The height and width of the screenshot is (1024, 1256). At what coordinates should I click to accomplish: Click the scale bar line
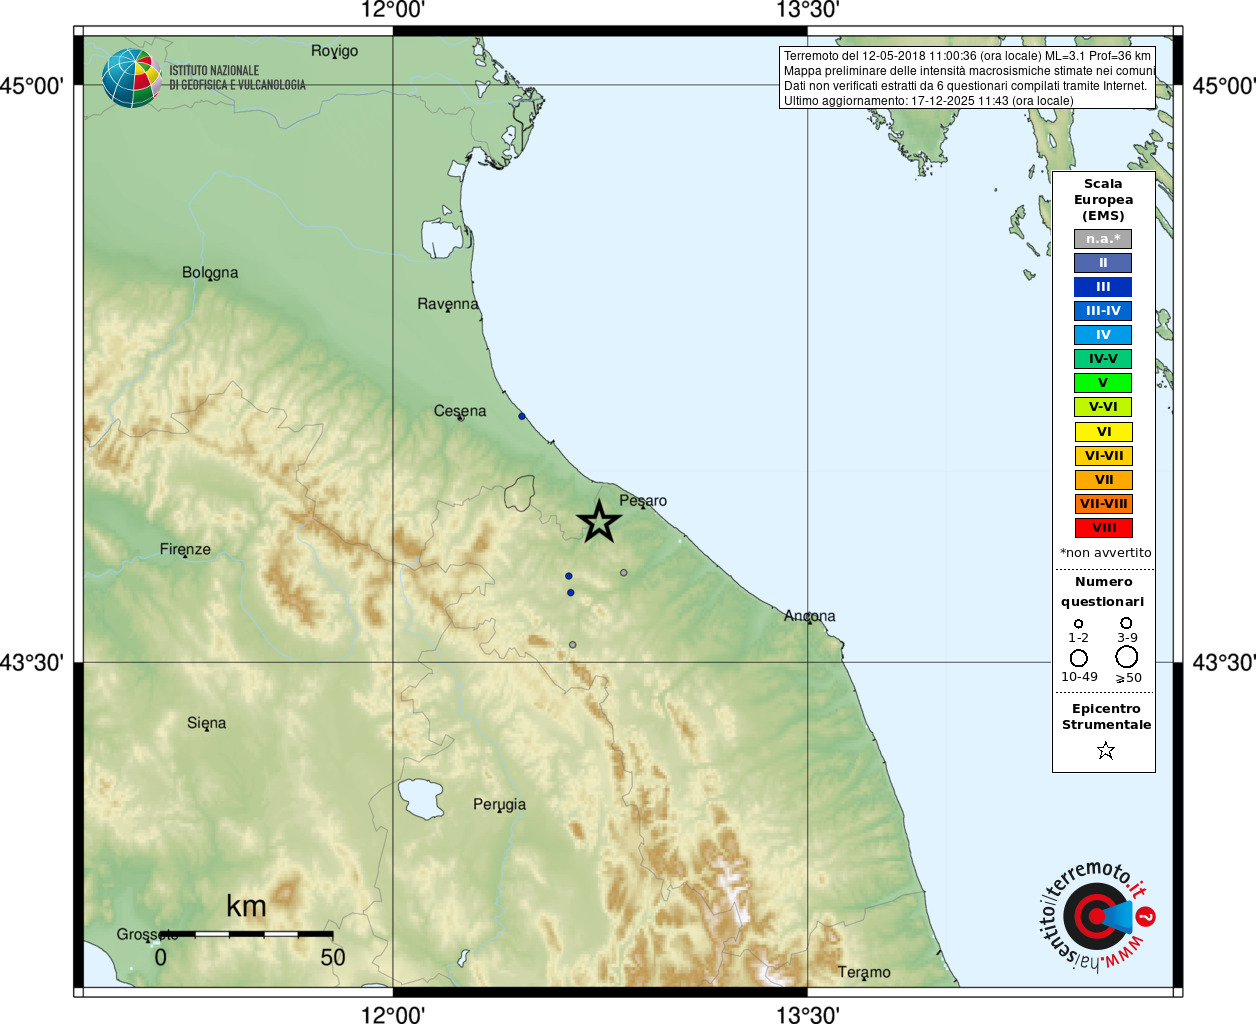(x=246, y=934)
